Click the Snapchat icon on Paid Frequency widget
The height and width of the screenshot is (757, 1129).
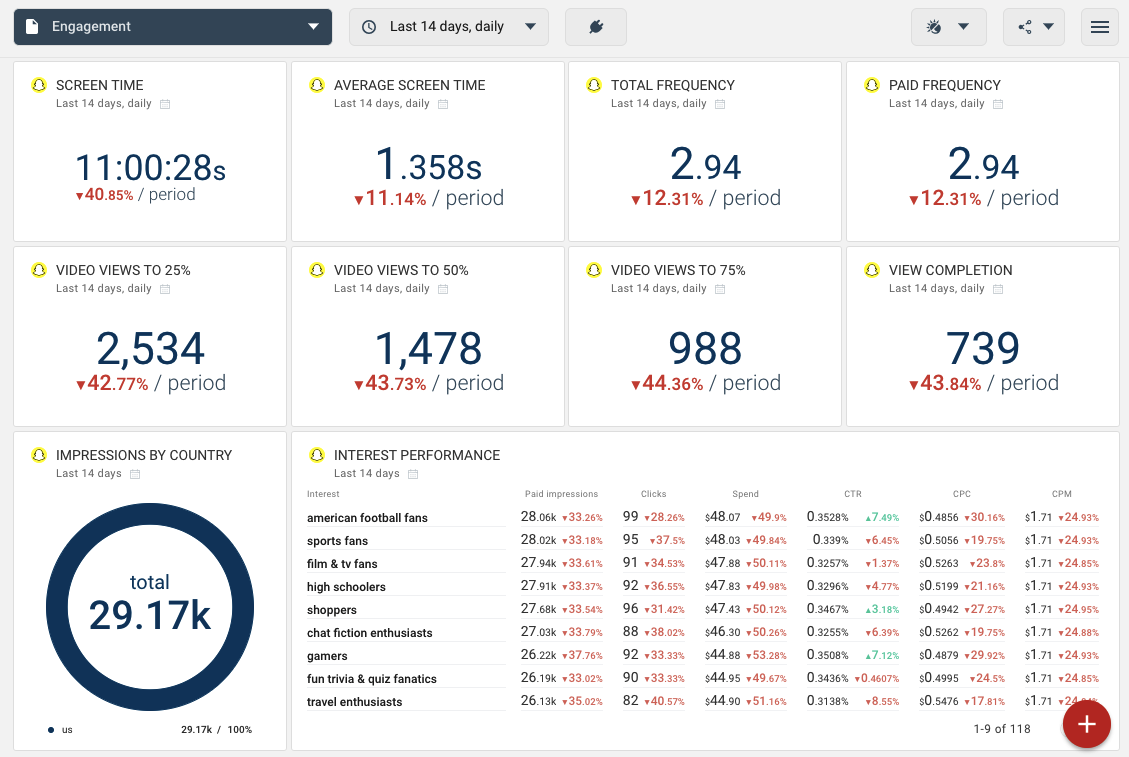click(872, 85)
